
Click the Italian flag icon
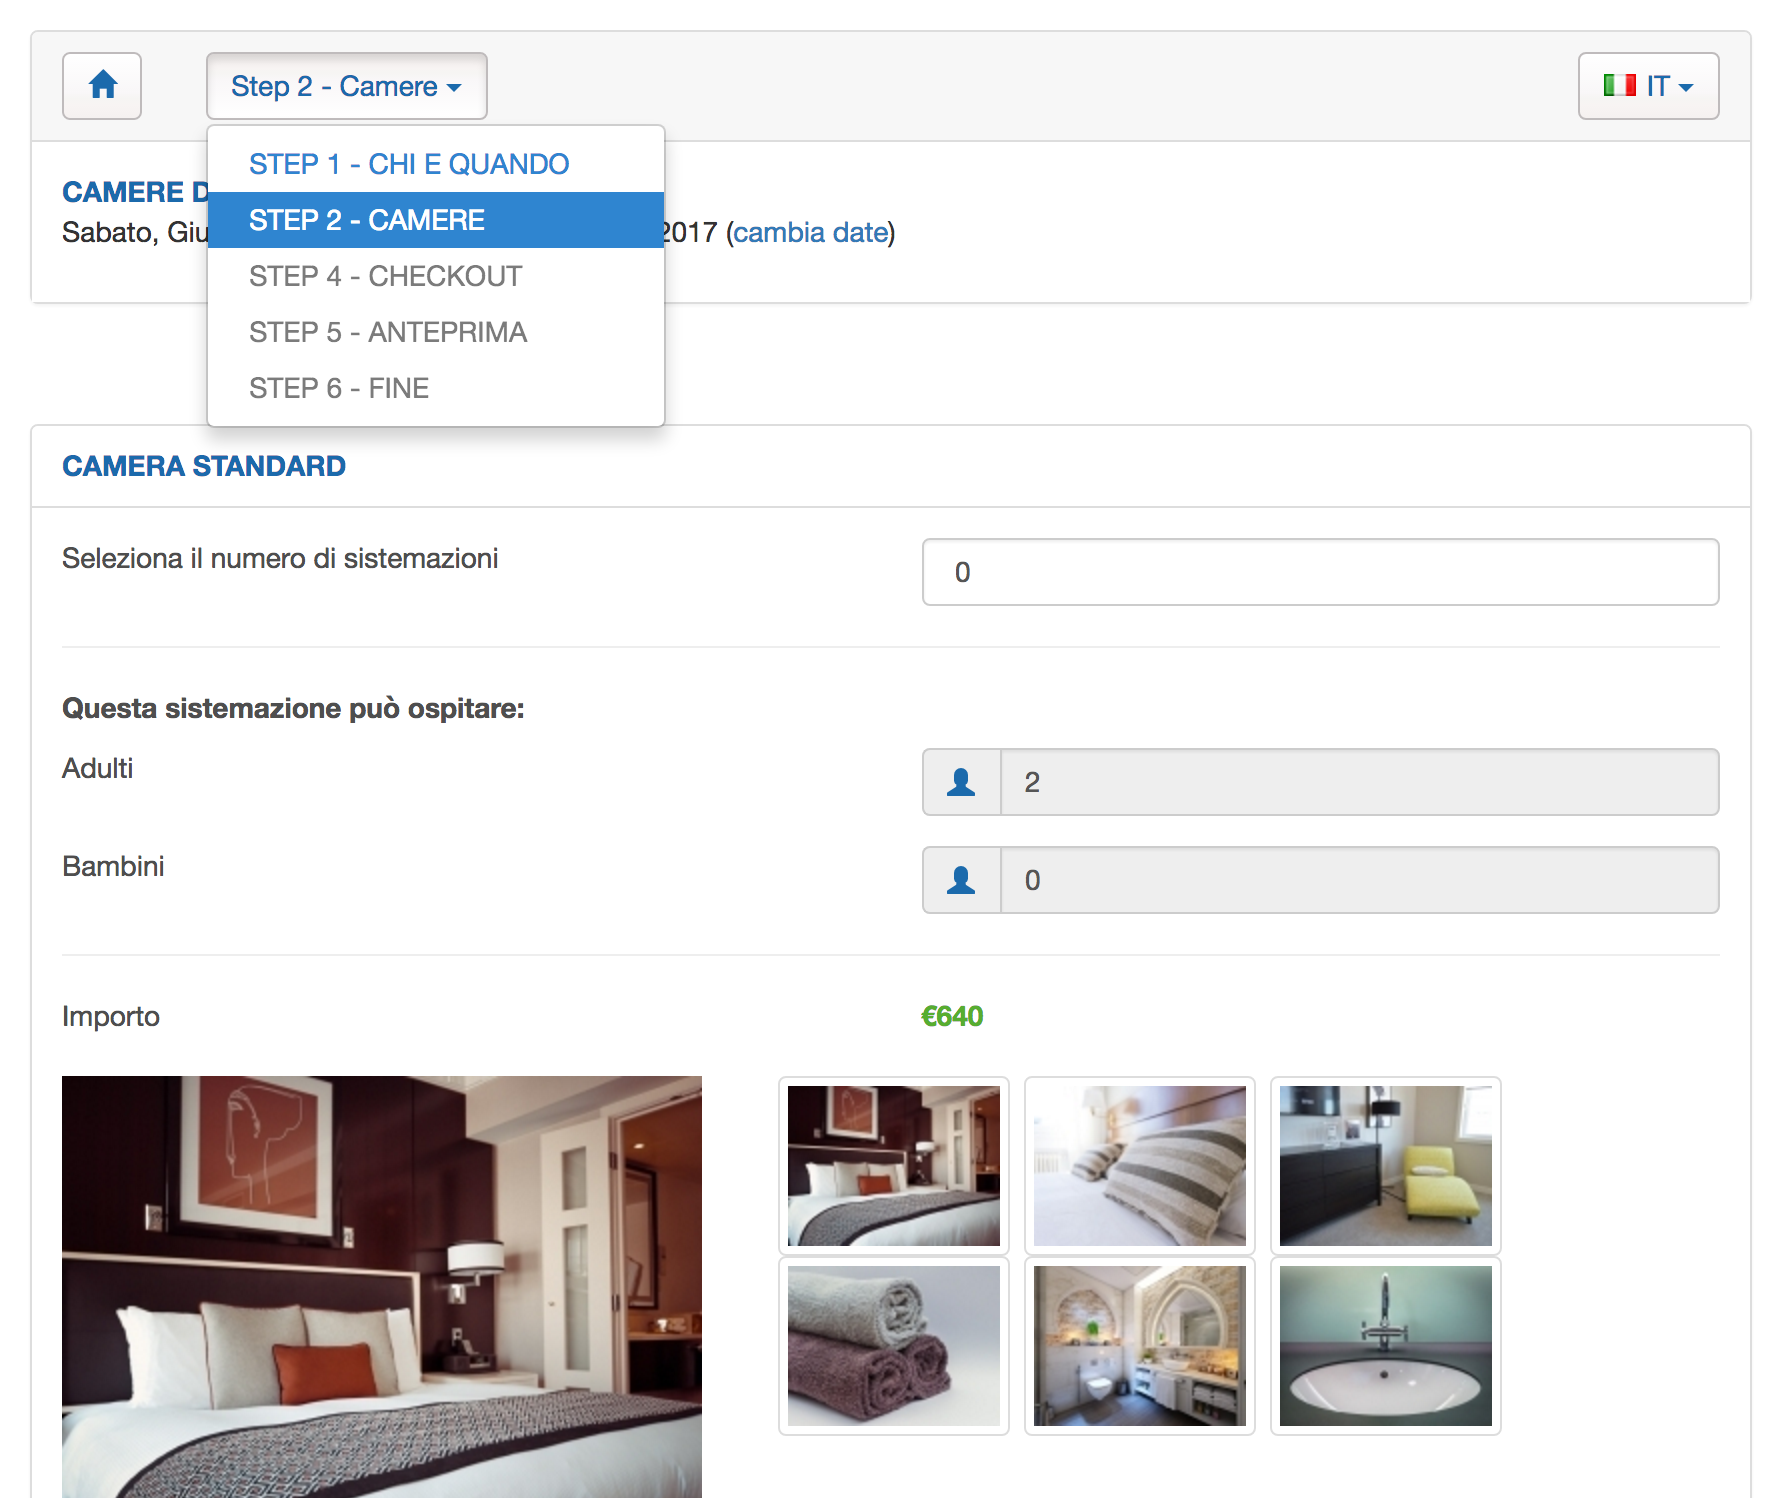(x=1619, y=86)
